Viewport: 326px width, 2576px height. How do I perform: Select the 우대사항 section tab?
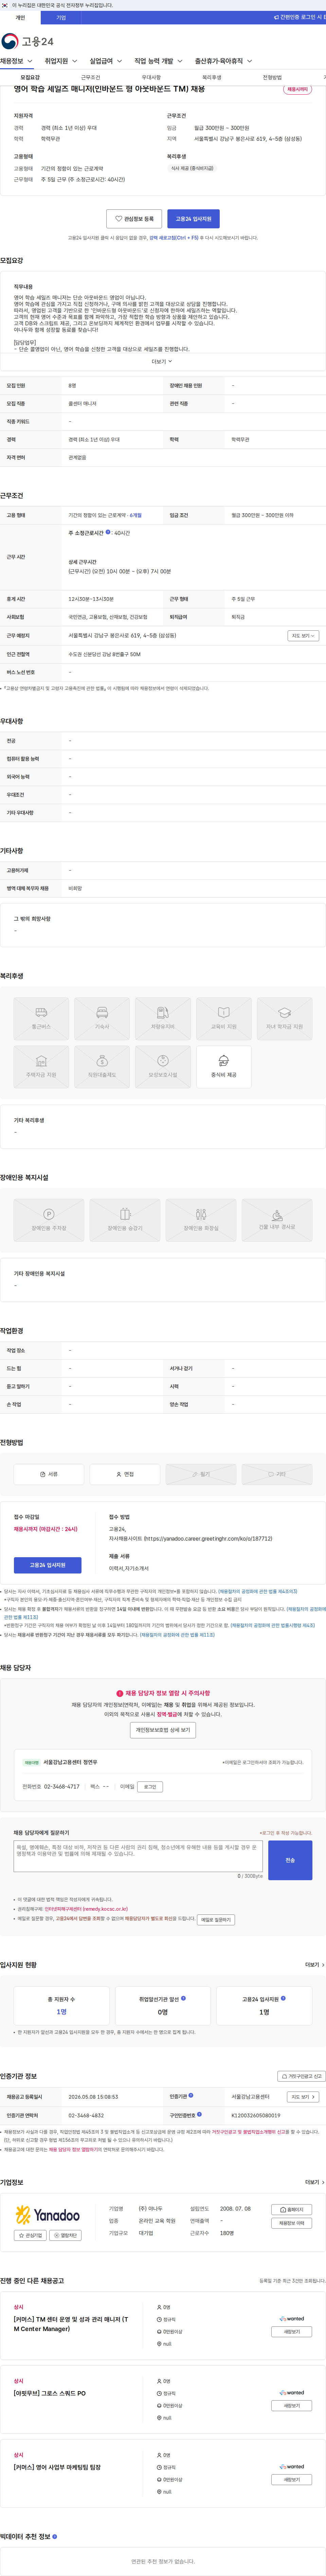coord(151,77)
